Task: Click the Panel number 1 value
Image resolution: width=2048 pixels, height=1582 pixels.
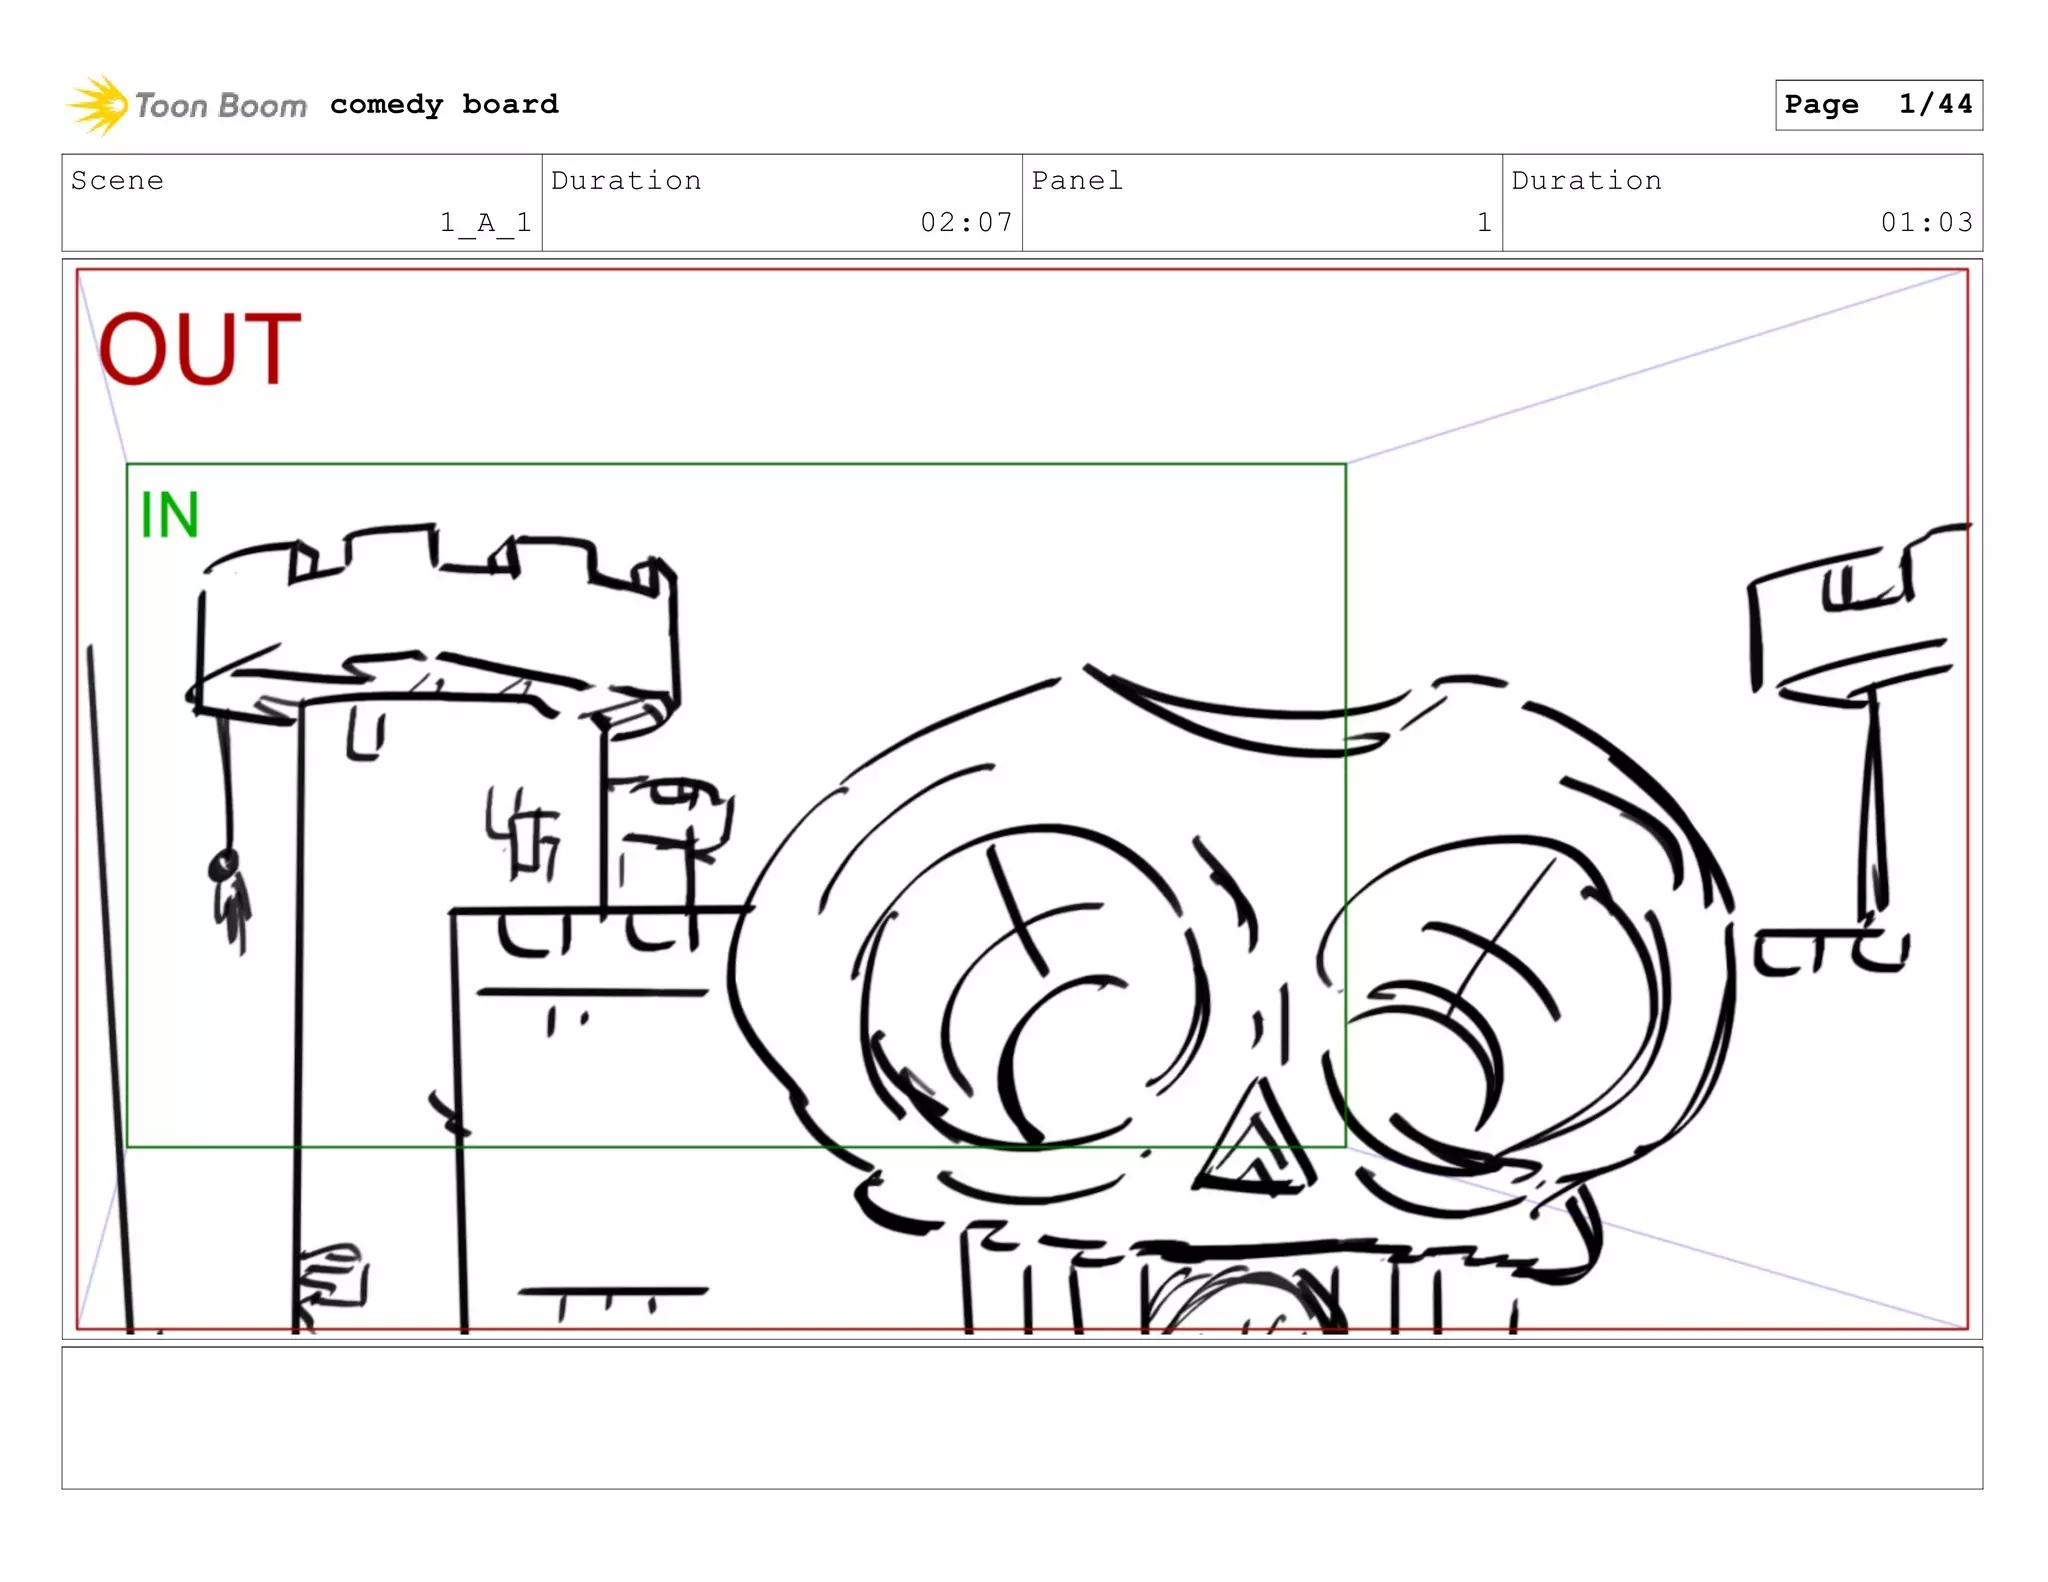Action: pos(1484,222)
